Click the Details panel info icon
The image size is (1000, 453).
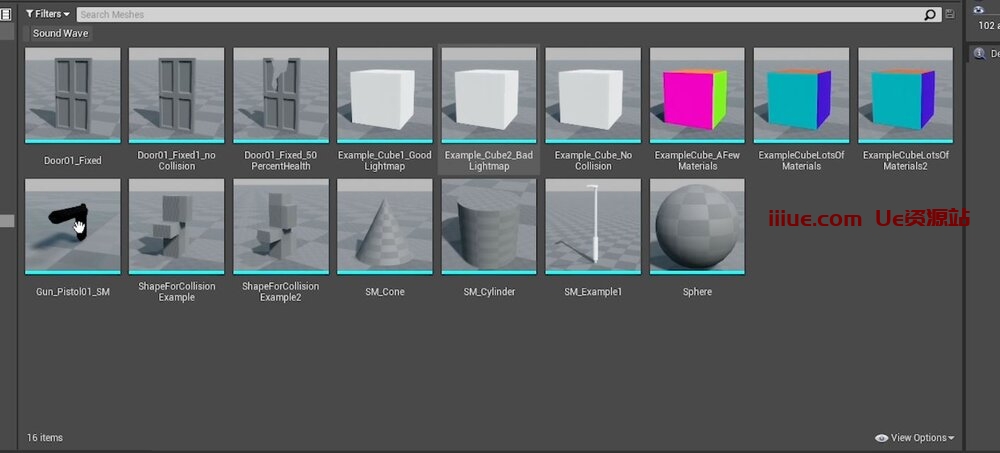pyautogui.click(x=980, y=53)
